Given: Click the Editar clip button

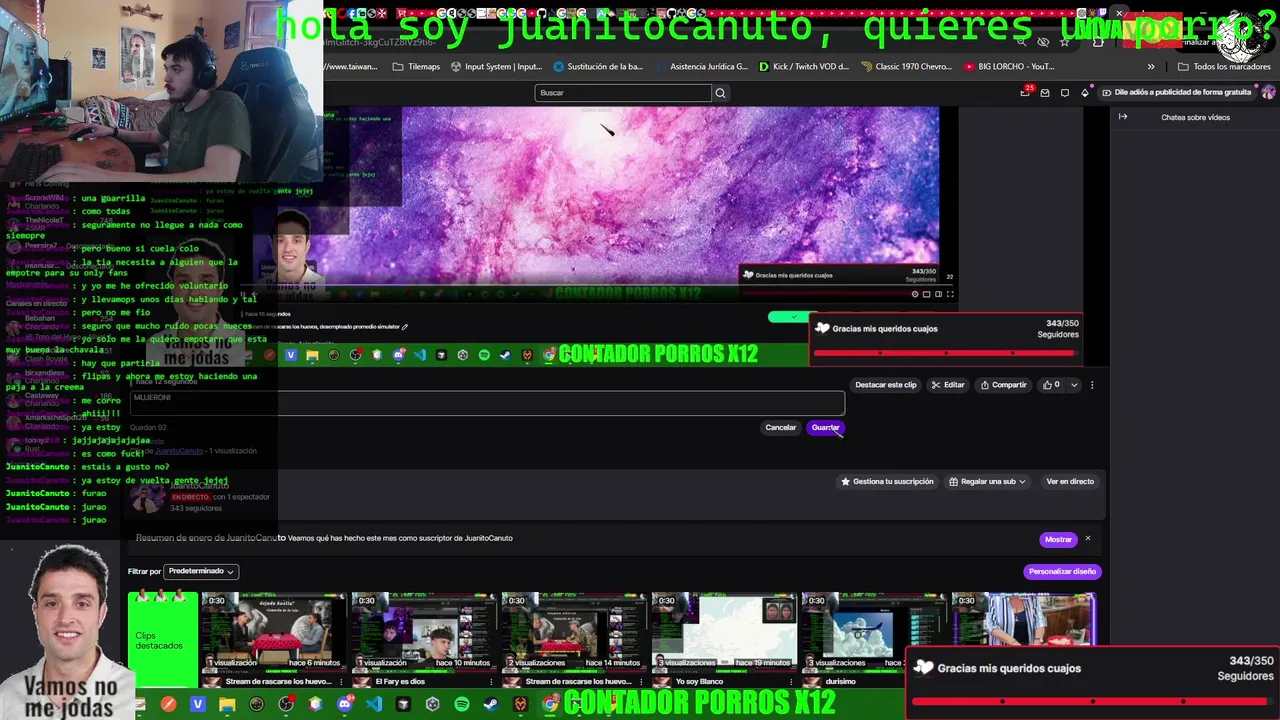Looking at the screenshot, I should point(948,385).
